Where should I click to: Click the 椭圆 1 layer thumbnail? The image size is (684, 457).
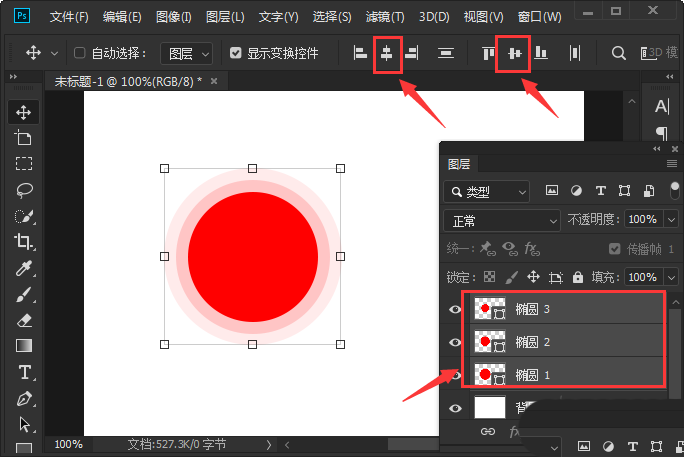pyautogui.click(x=489, y=374)
